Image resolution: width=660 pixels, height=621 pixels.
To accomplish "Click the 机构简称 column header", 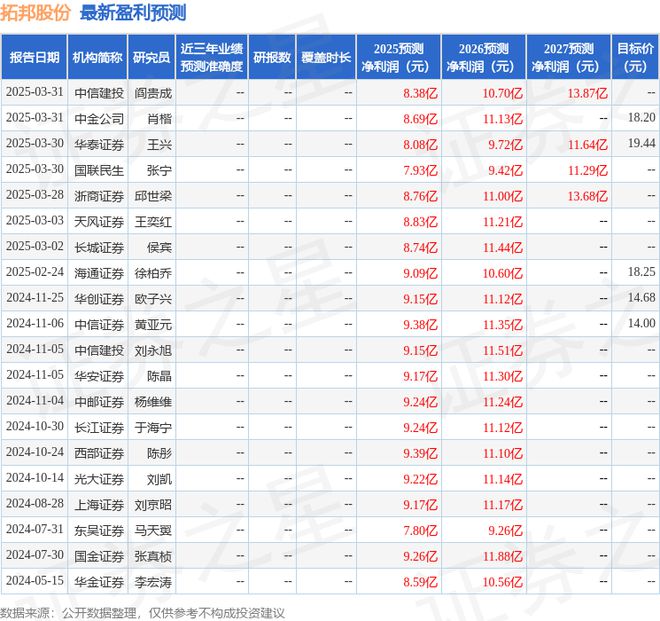I will click(x=97, y=57).
